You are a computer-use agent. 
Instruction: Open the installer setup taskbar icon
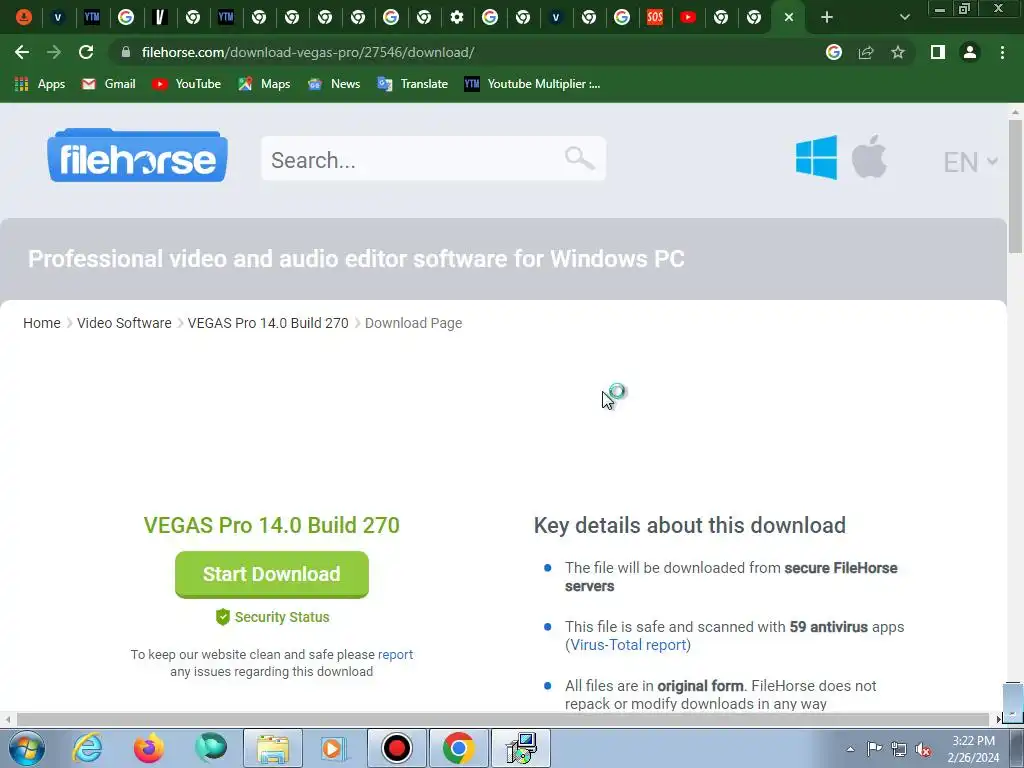(520, 748)
